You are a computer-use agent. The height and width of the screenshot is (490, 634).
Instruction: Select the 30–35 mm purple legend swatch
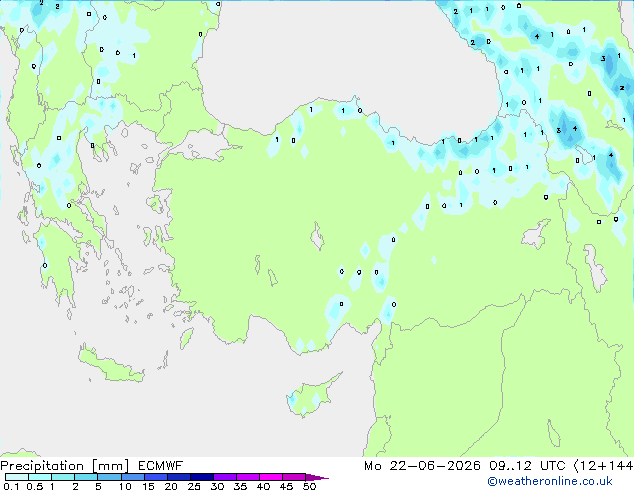225,477
